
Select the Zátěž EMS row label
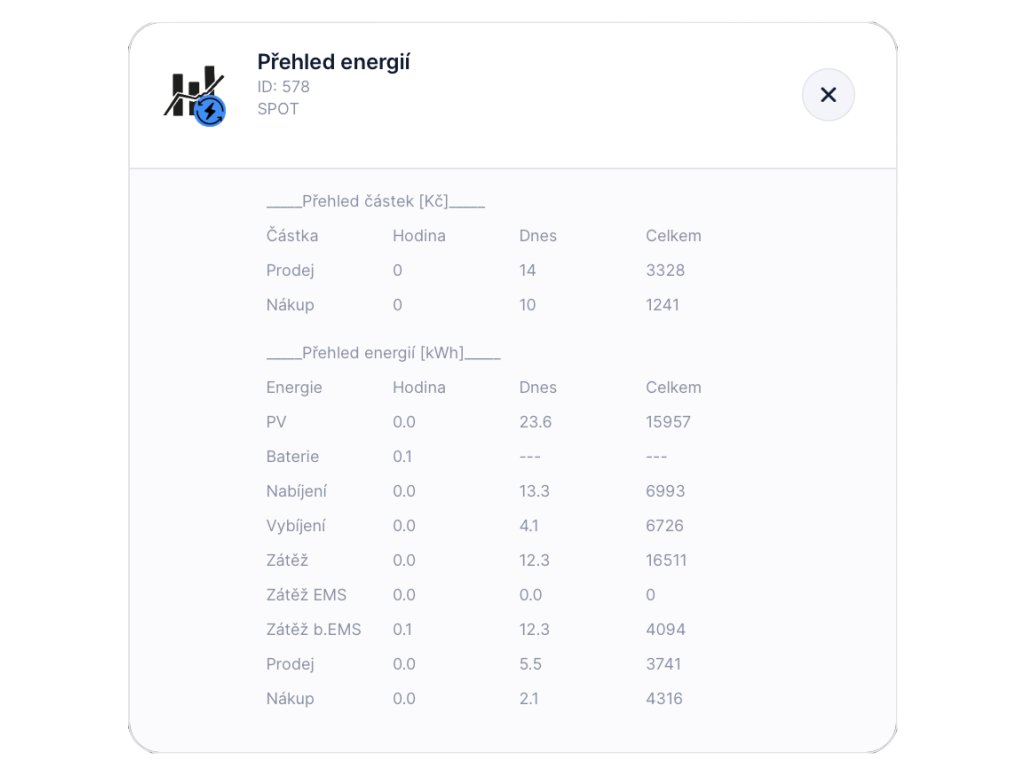click(x=306, y=595)
